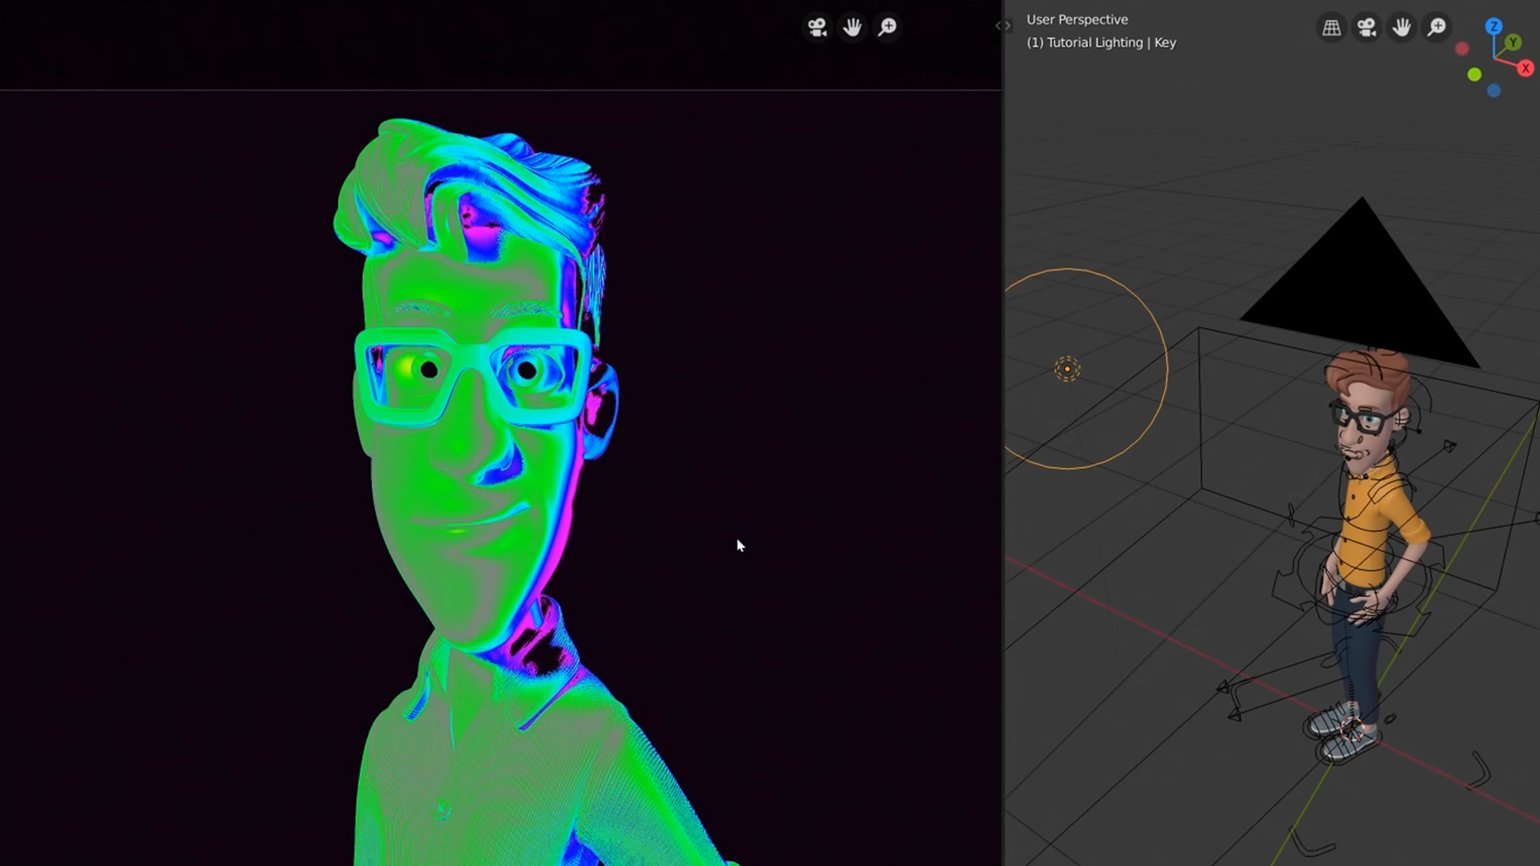Toggle camera view in right 3D viewport
Viewport: 1540px width, 866px height.
click(1366, 28)
